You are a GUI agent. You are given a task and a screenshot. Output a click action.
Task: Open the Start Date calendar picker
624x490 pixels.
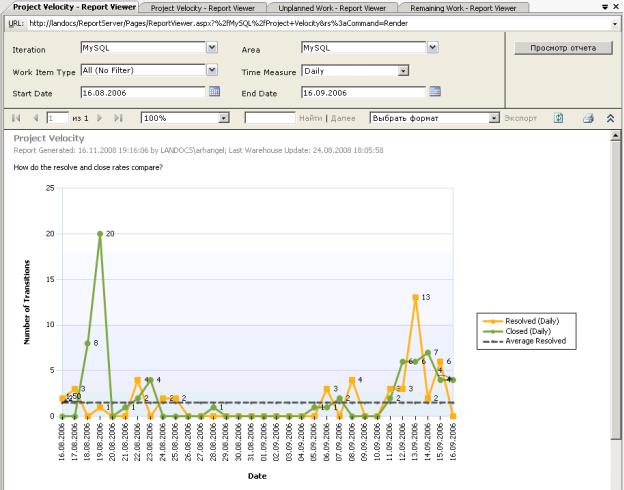point(213,92)
